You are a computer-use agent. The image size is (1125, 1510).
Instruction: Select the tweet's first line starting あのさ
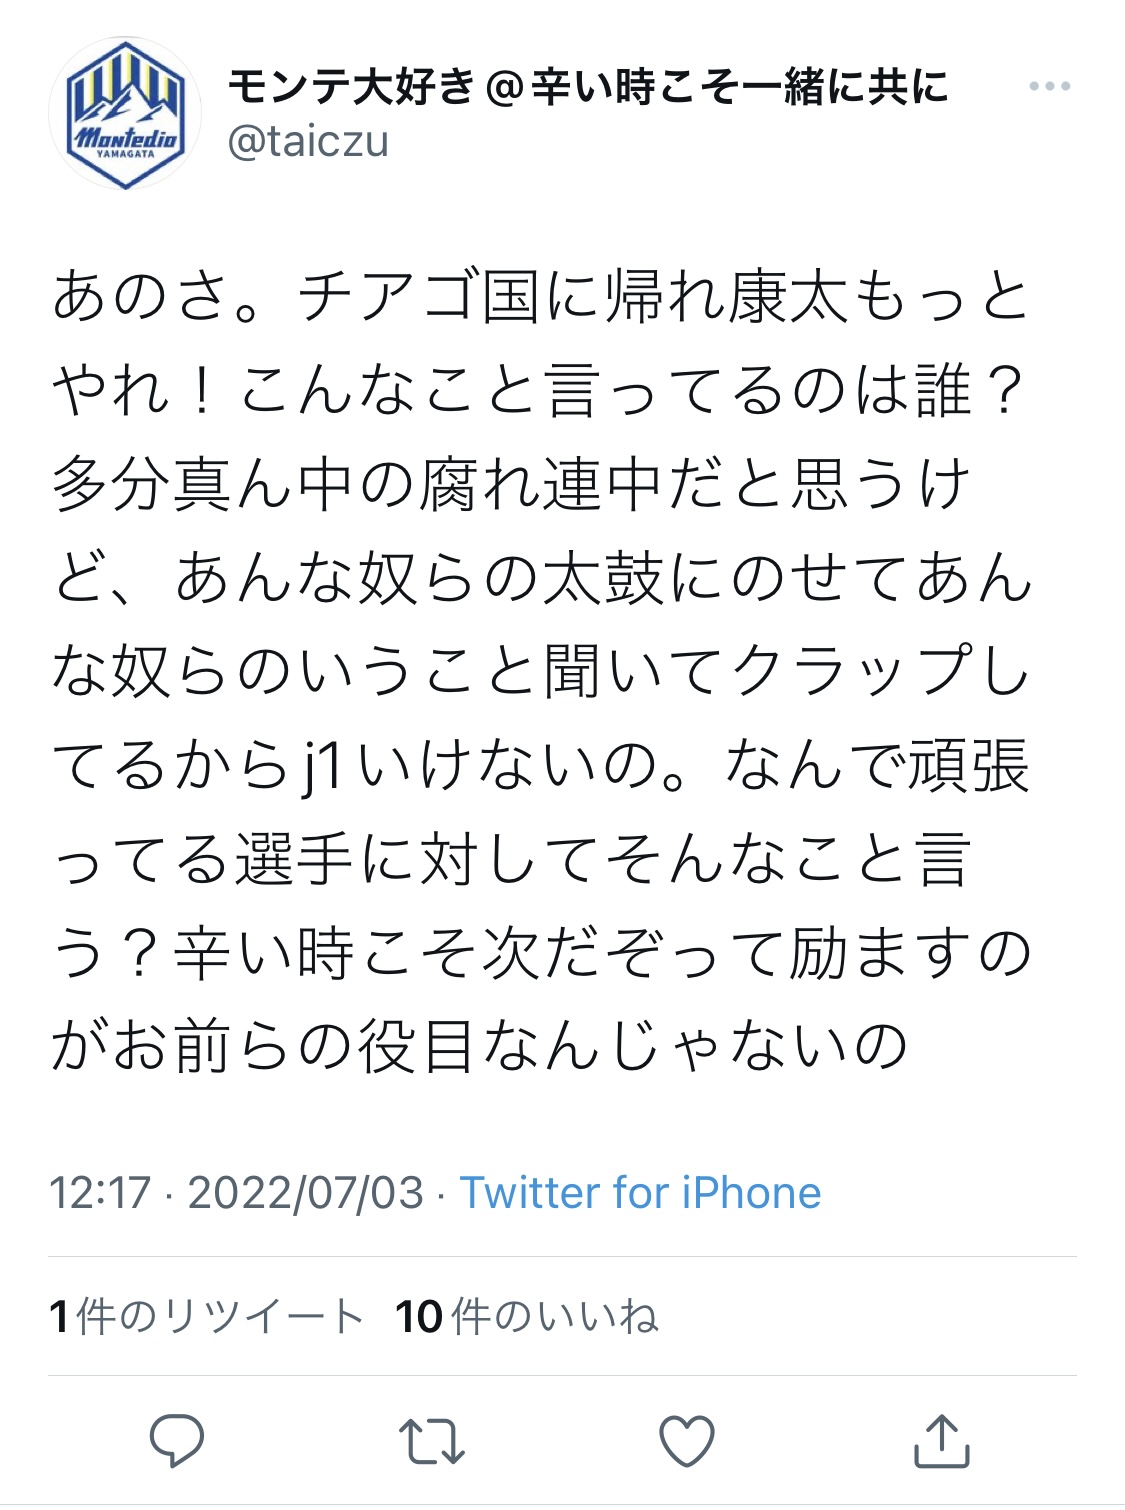(x=541, y=297)
